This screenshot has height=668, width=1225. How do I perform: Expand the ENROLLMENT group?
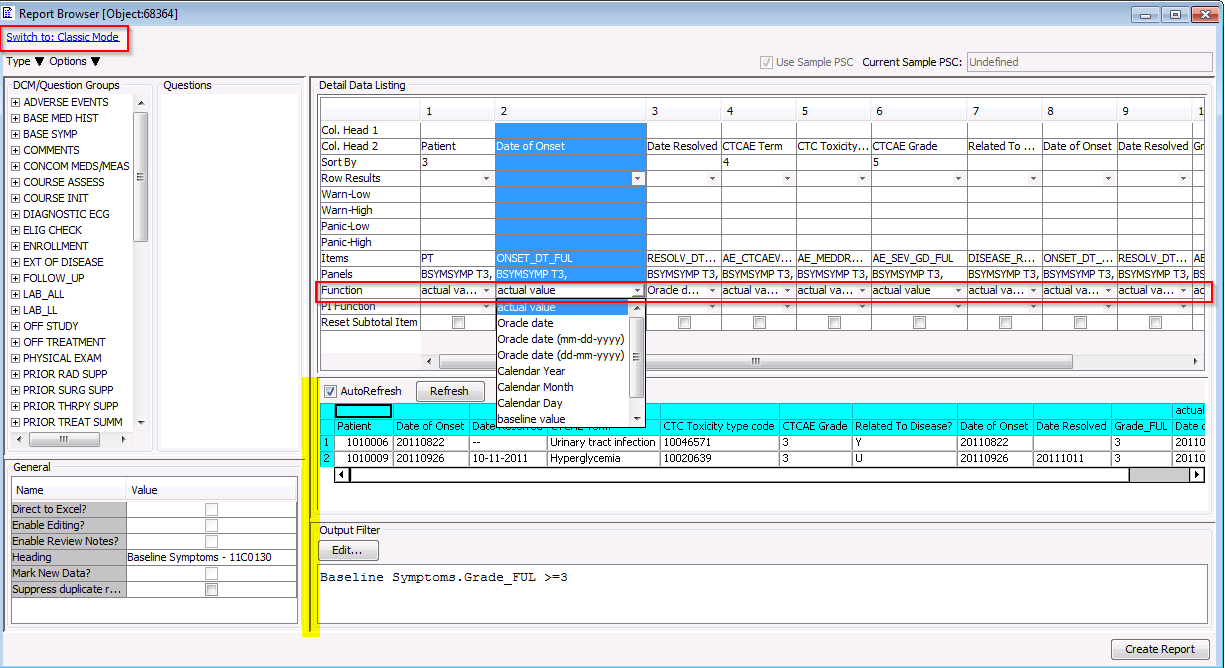tap(16, 246)
